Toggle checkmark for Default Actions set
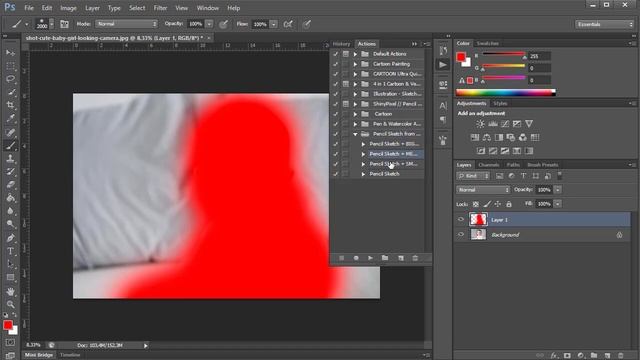640x360 pixels. 336,54
